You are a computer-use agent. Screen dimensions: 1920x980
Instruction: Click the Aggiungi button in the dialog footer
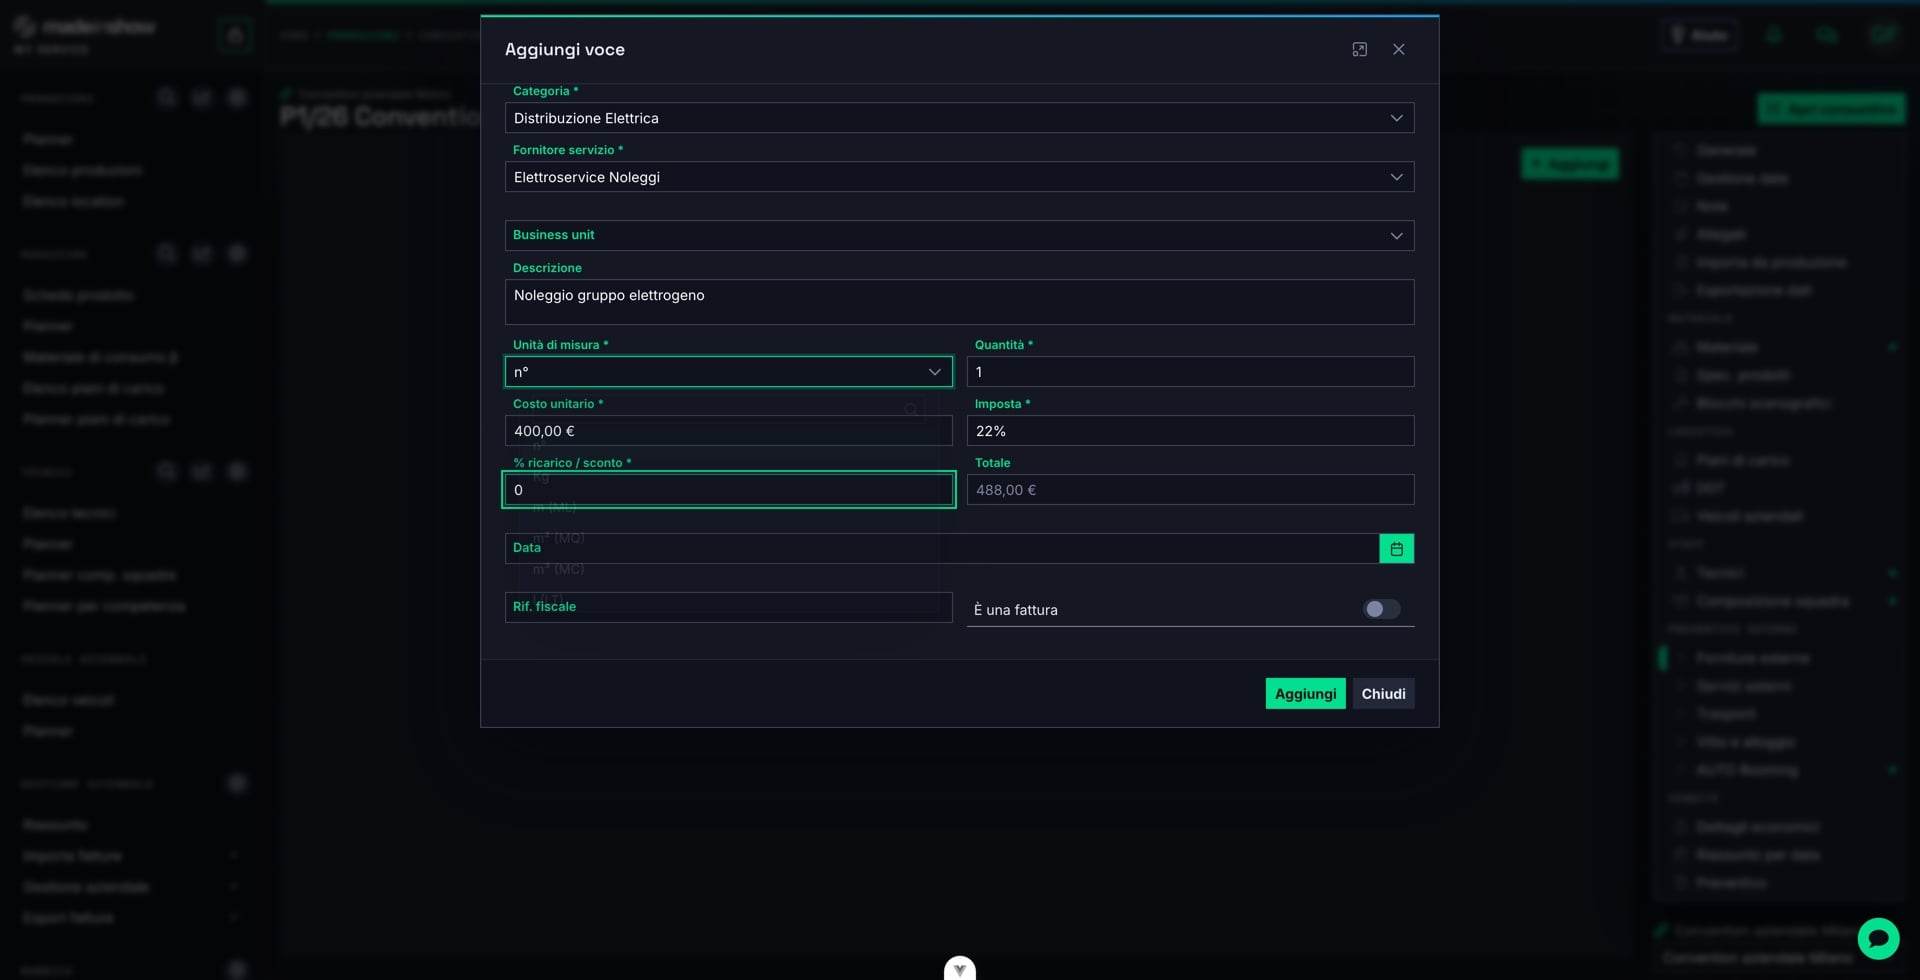[x=1305, y=694]
